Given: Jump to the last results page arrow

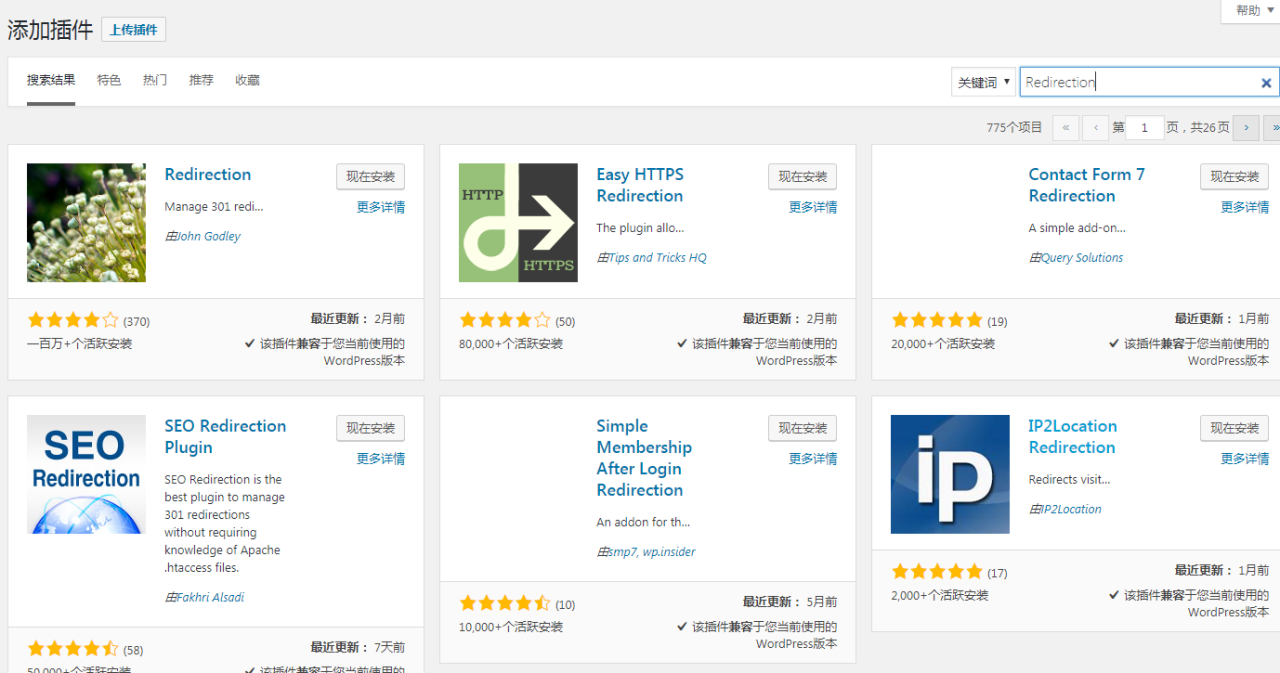Looking at the screenshot, I should pyautogui.click(x=1273, y=128).
